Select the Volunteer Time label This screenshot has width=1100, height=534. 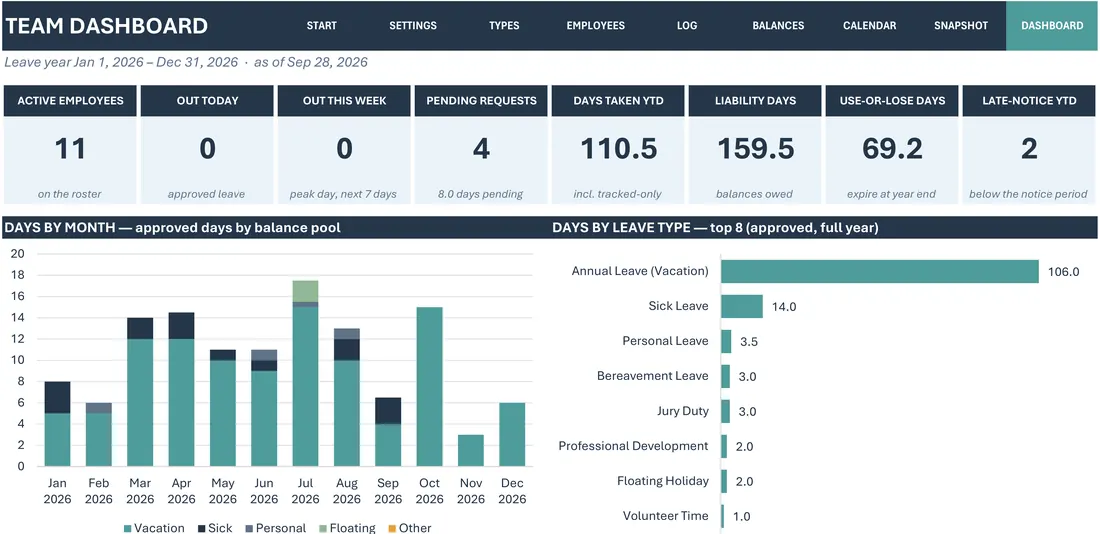[x=666, y=516]
